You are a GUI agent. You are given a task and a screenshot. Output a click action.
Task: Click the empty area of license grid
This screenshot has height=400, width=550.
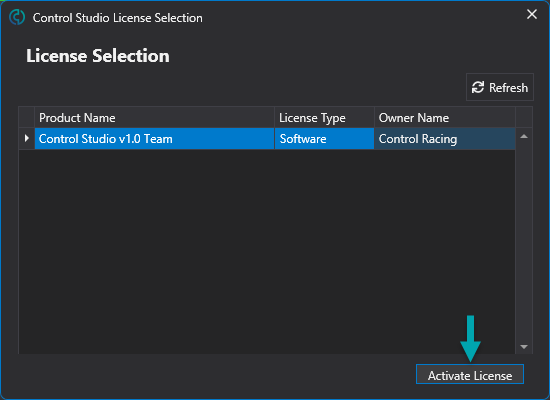(x=267, y=251)
